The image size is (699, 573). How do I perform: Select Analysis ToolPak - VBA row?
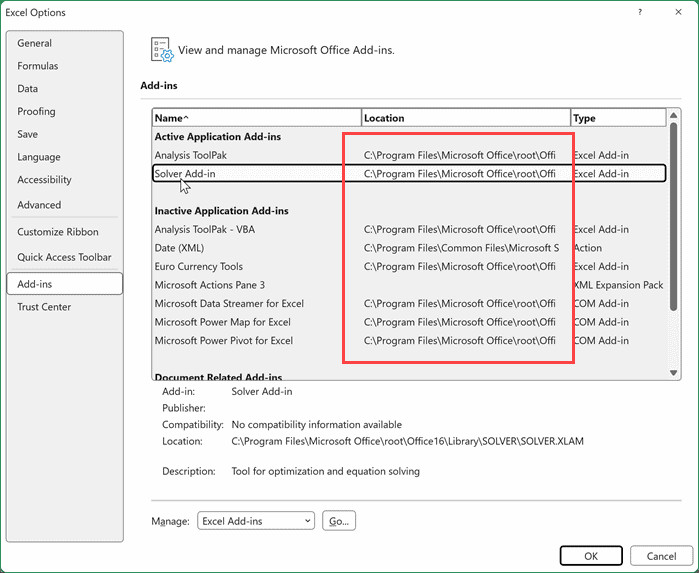click(409, 230)
